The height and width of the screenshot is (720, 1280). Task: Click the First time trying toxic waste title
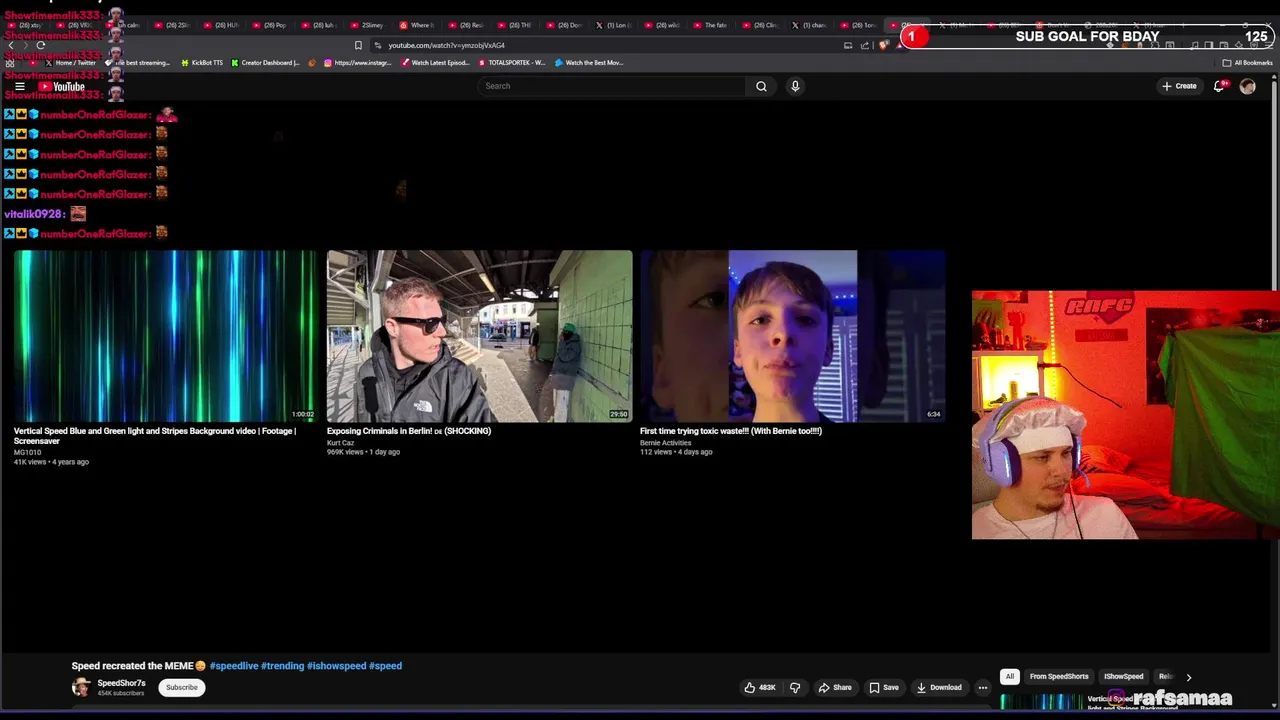(731, 431)
